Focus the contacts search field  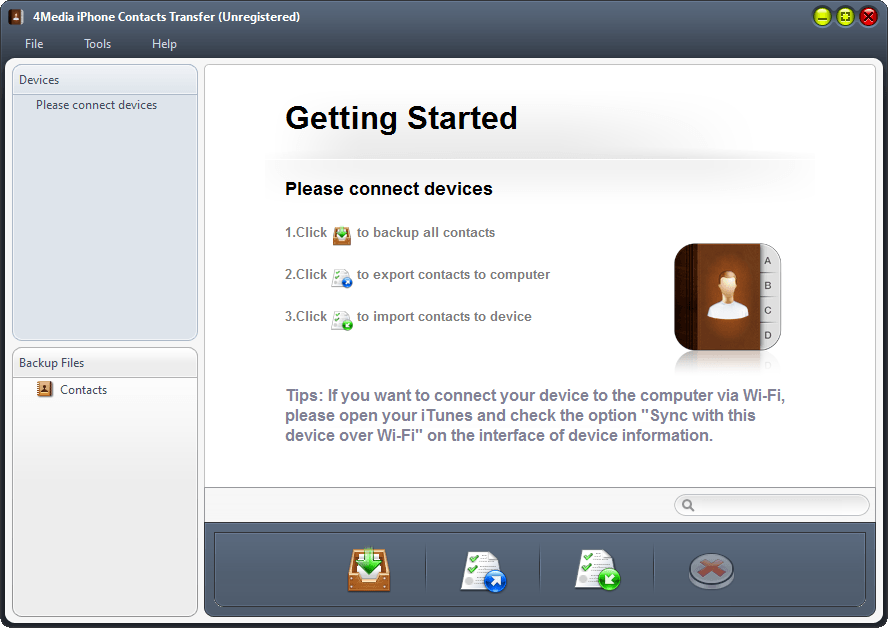(x=771, y=505)
